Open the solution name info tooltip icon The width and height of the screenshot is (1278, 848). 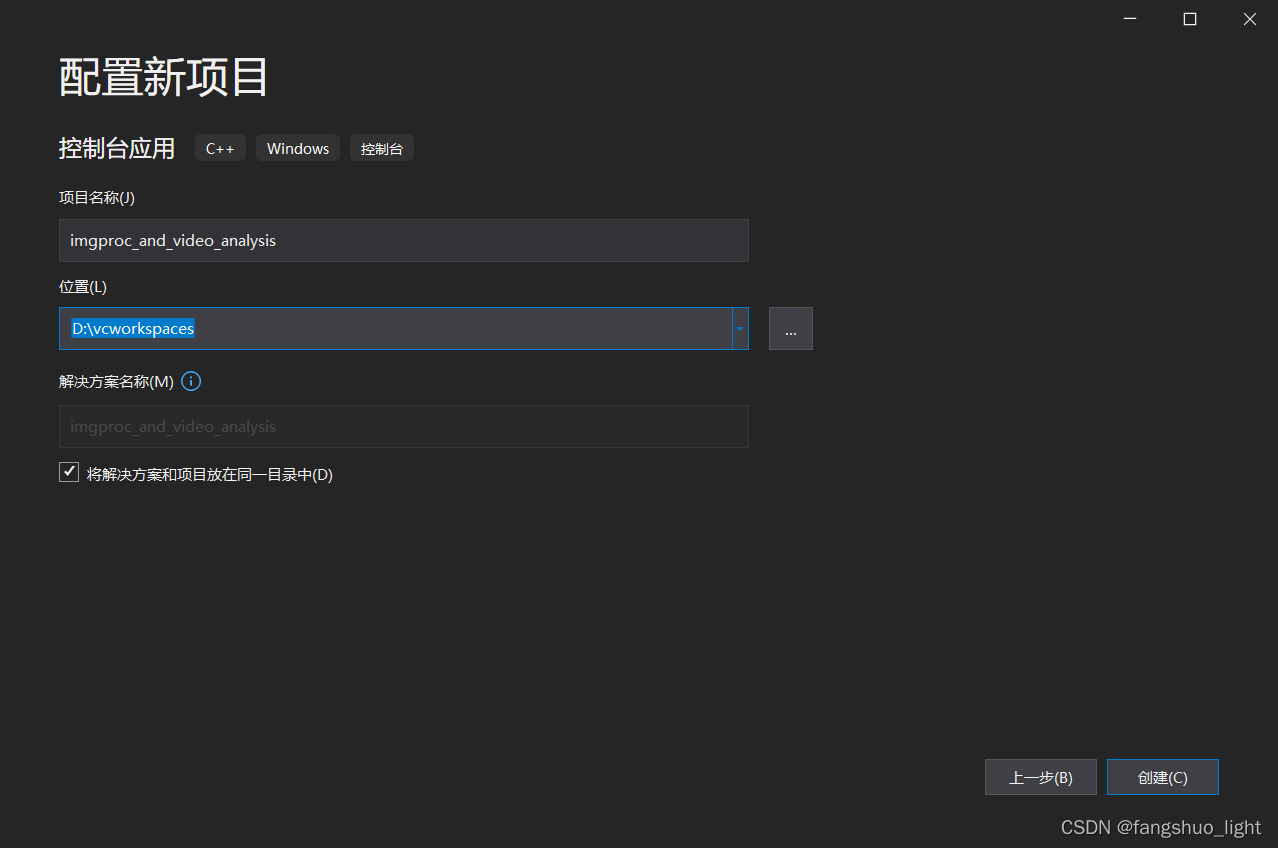190,380
